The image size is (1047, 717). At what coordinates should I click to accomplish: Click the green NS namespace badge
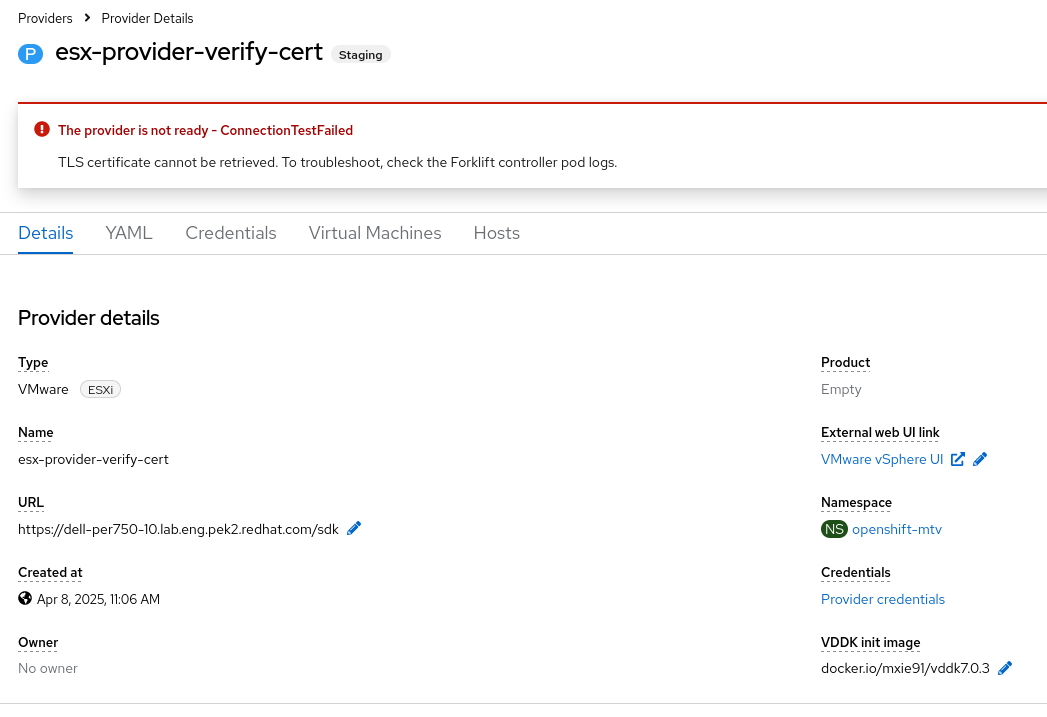click(834, 529)
